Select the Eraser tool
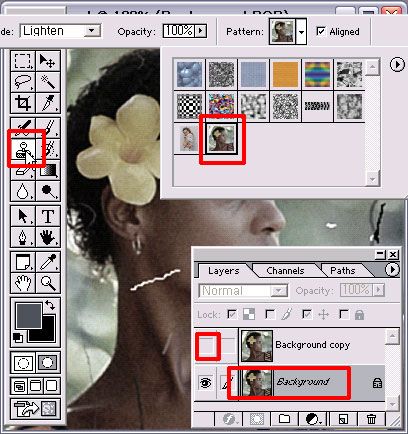 pos(23,170)
